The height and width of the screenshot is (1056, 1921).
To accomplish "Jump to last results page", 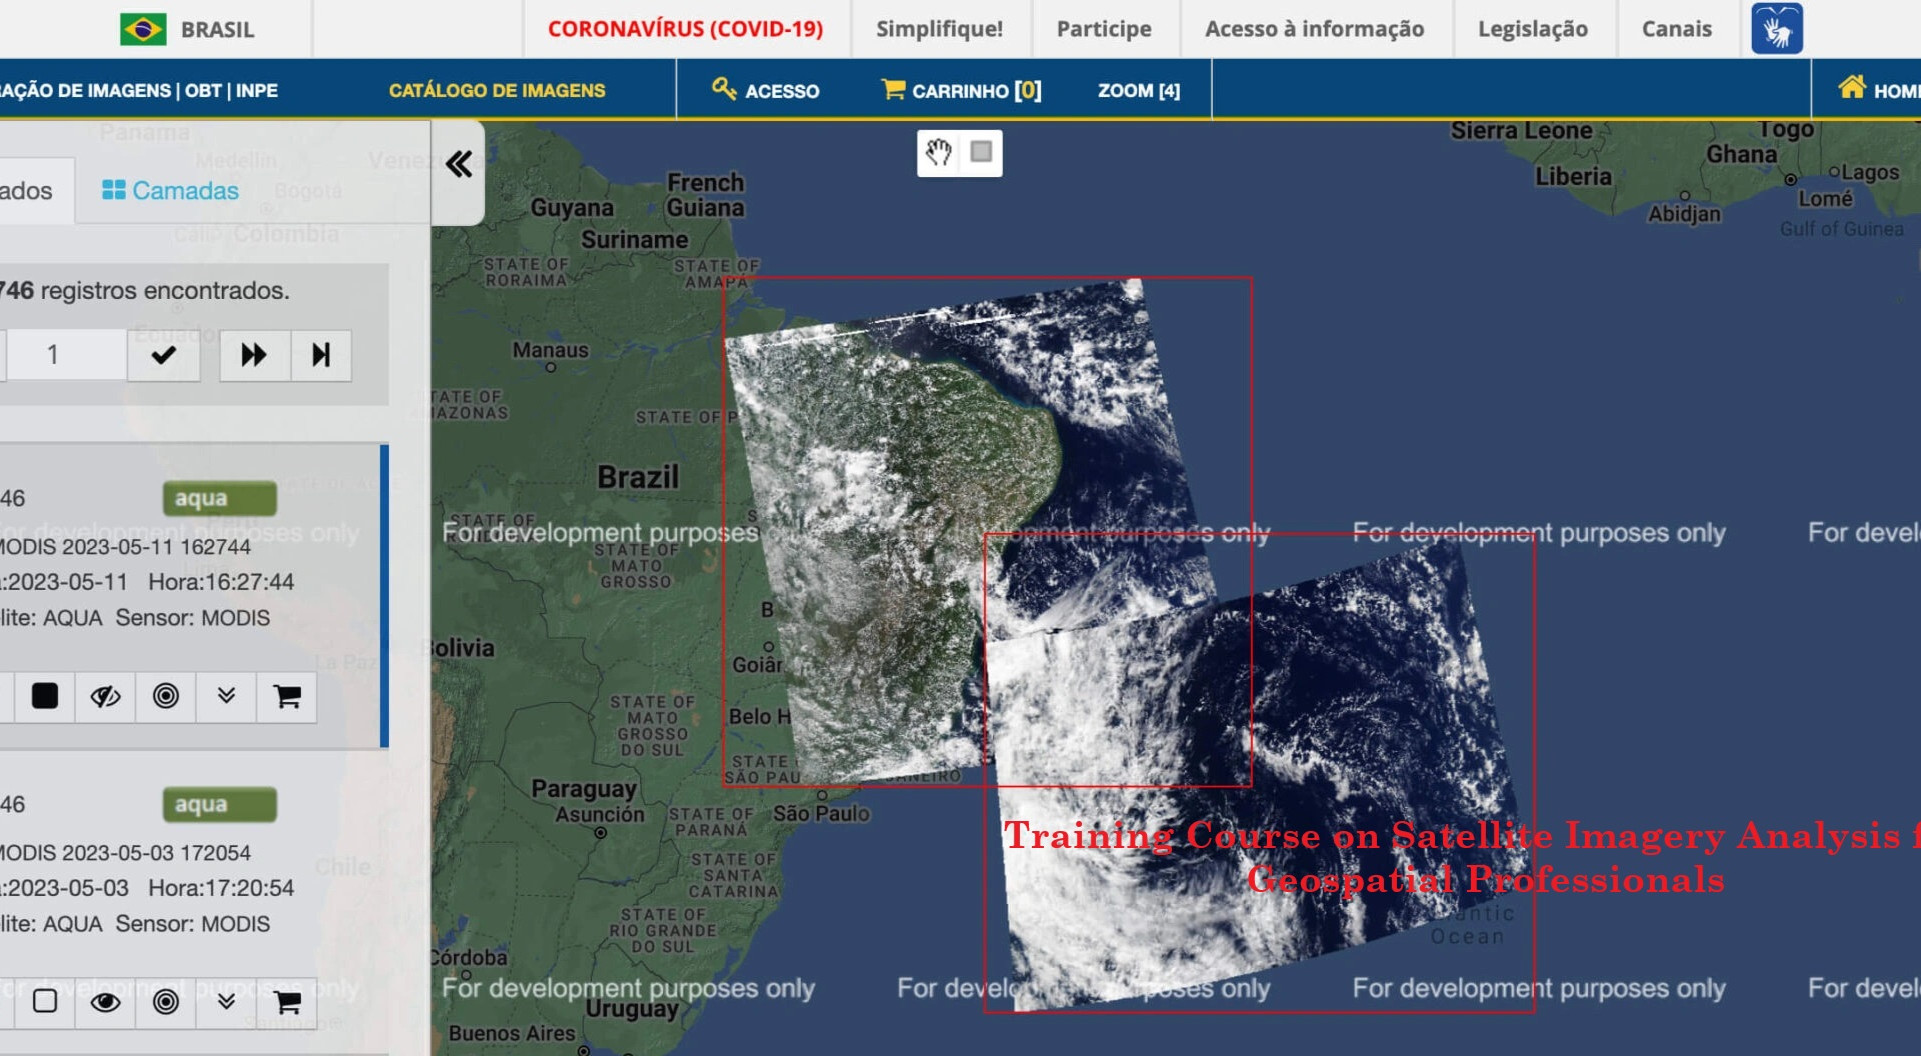I will [321, 355].
